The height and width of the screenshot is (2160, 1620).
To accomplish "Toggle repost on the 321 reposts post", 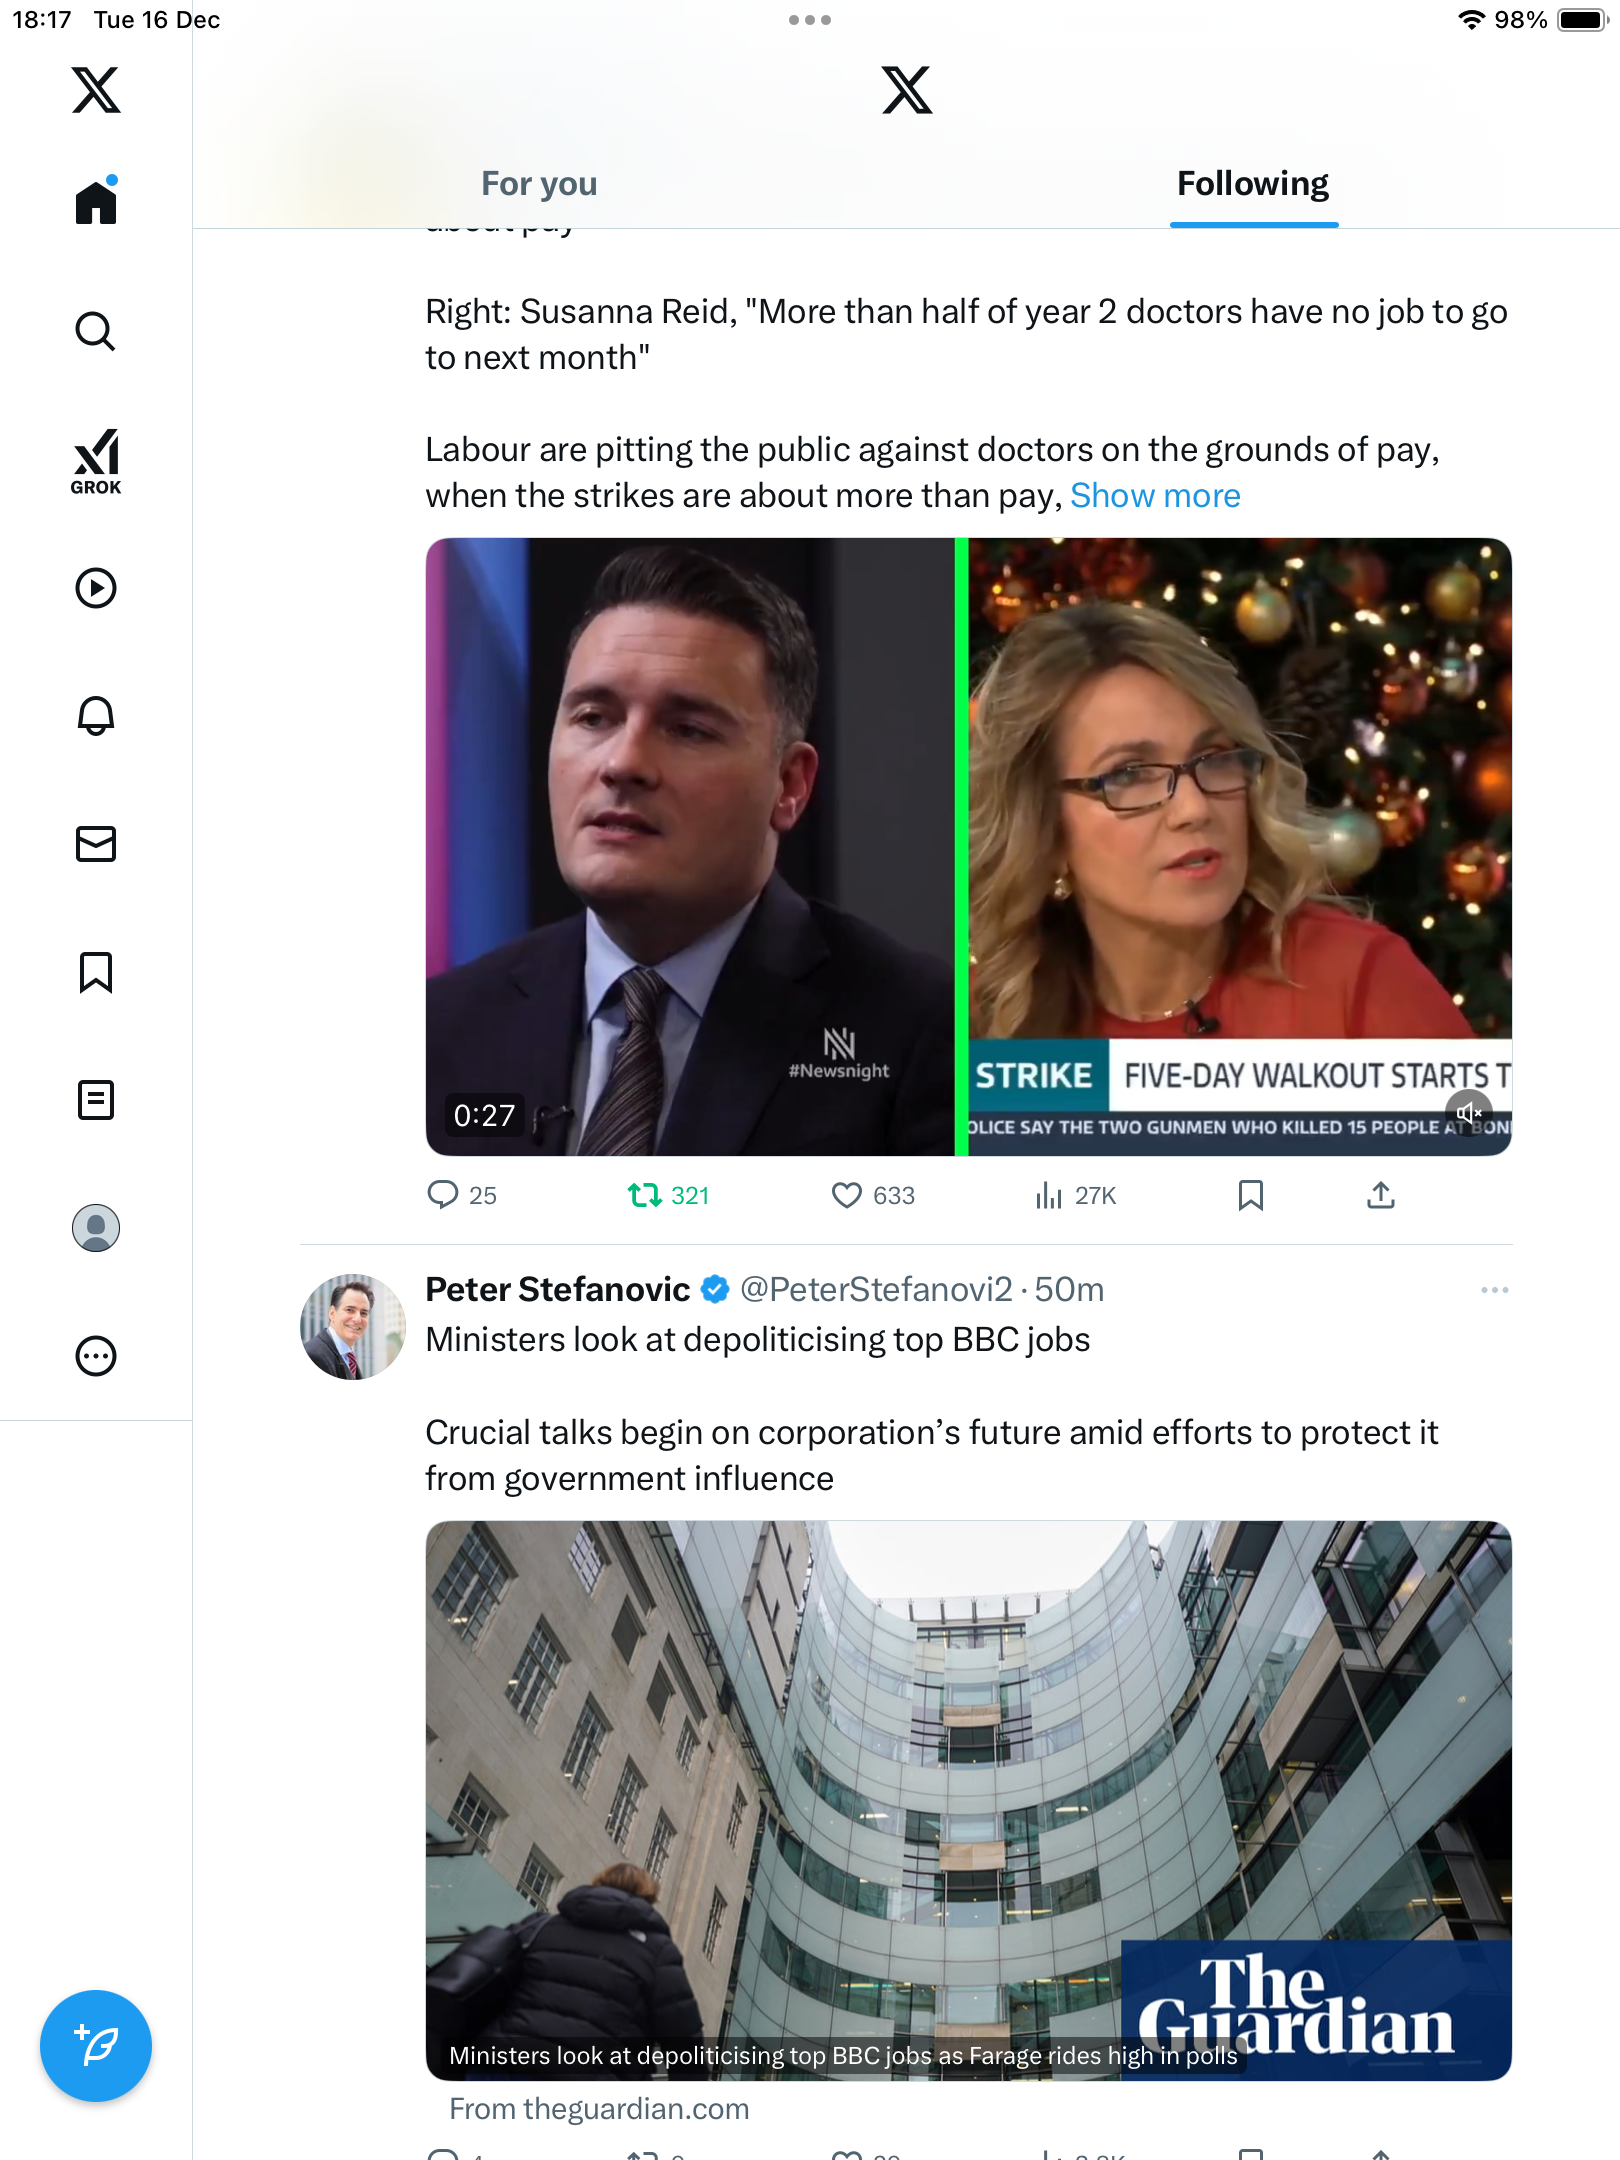I will (646, 1195).
